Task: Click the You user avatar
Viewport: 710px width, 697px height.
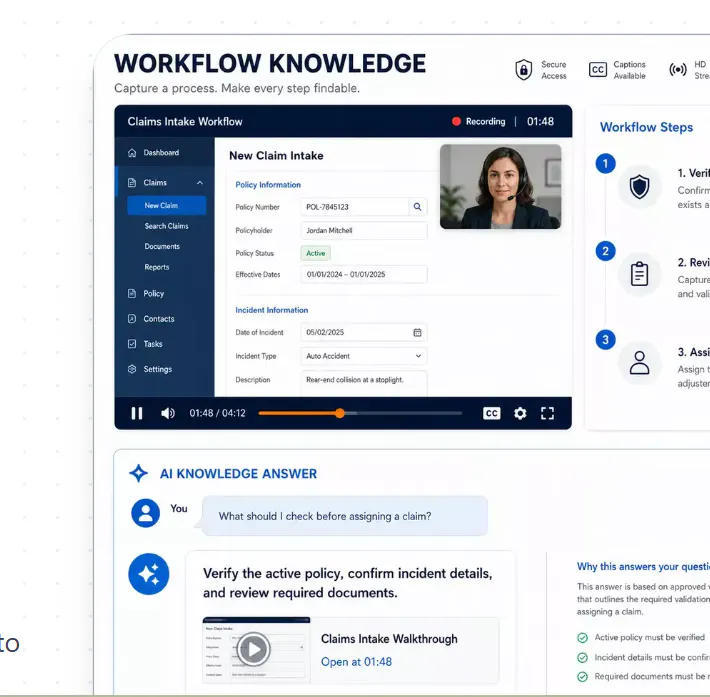Action: [x=145, y=513]
